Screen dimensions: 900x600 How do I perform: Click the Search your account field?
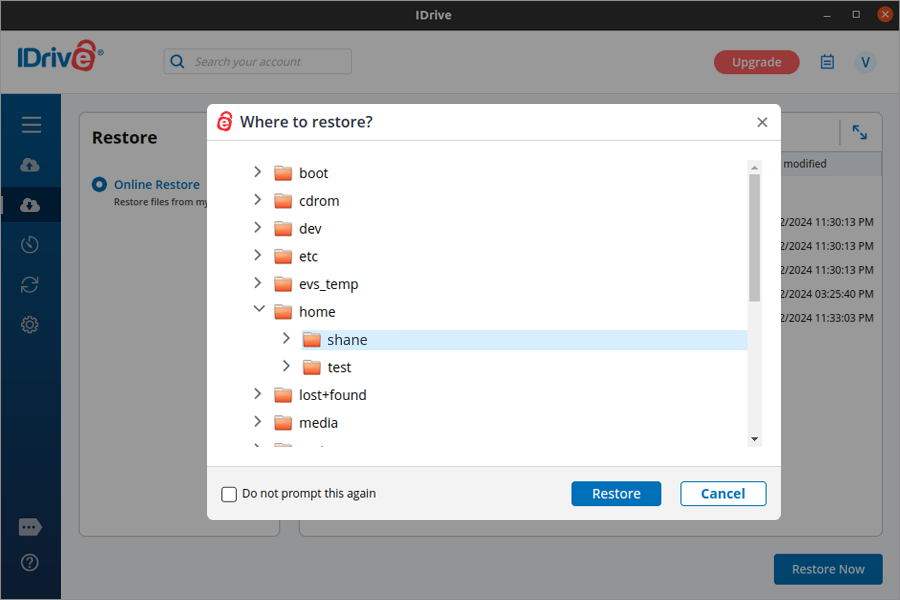coord(258,62)
